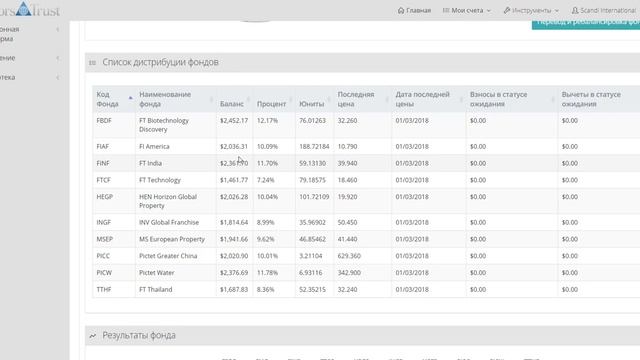640x360 pixels.
Task: Open the Инструменты dropdown menu
Action: (x=531, y=10)
